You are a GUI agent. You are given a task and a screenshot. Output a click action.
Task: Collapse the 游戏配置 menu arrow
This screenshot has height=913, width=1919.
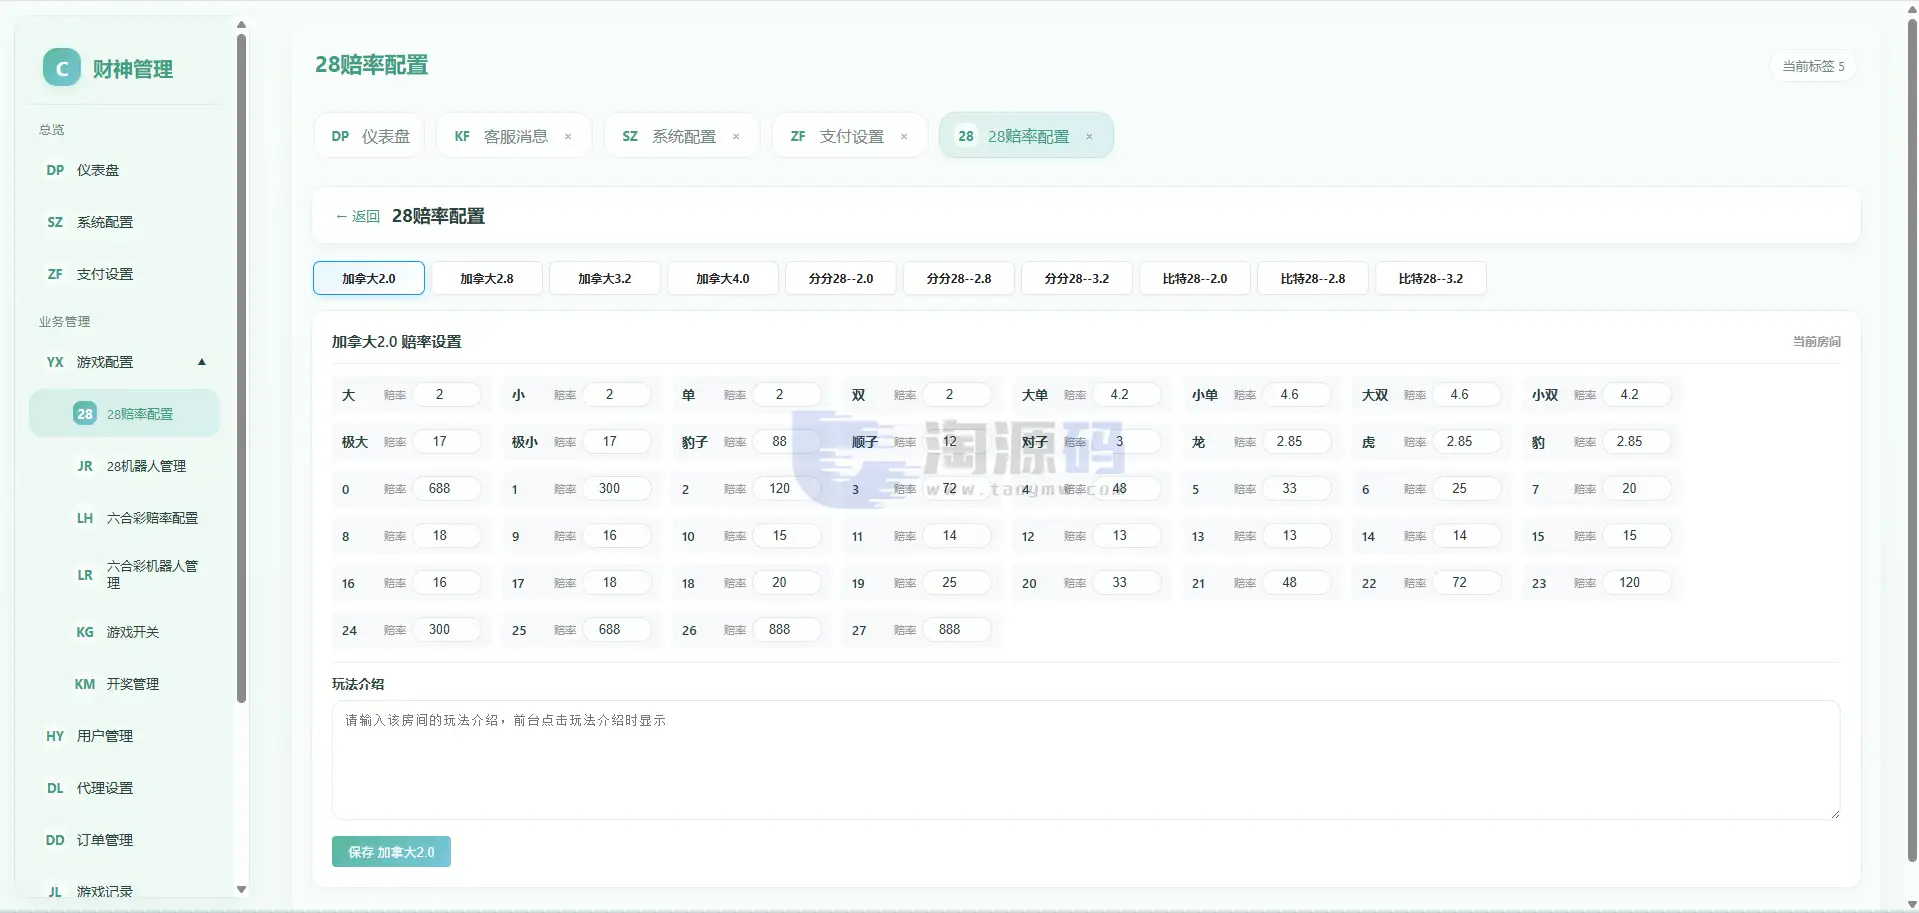[202, 362]
